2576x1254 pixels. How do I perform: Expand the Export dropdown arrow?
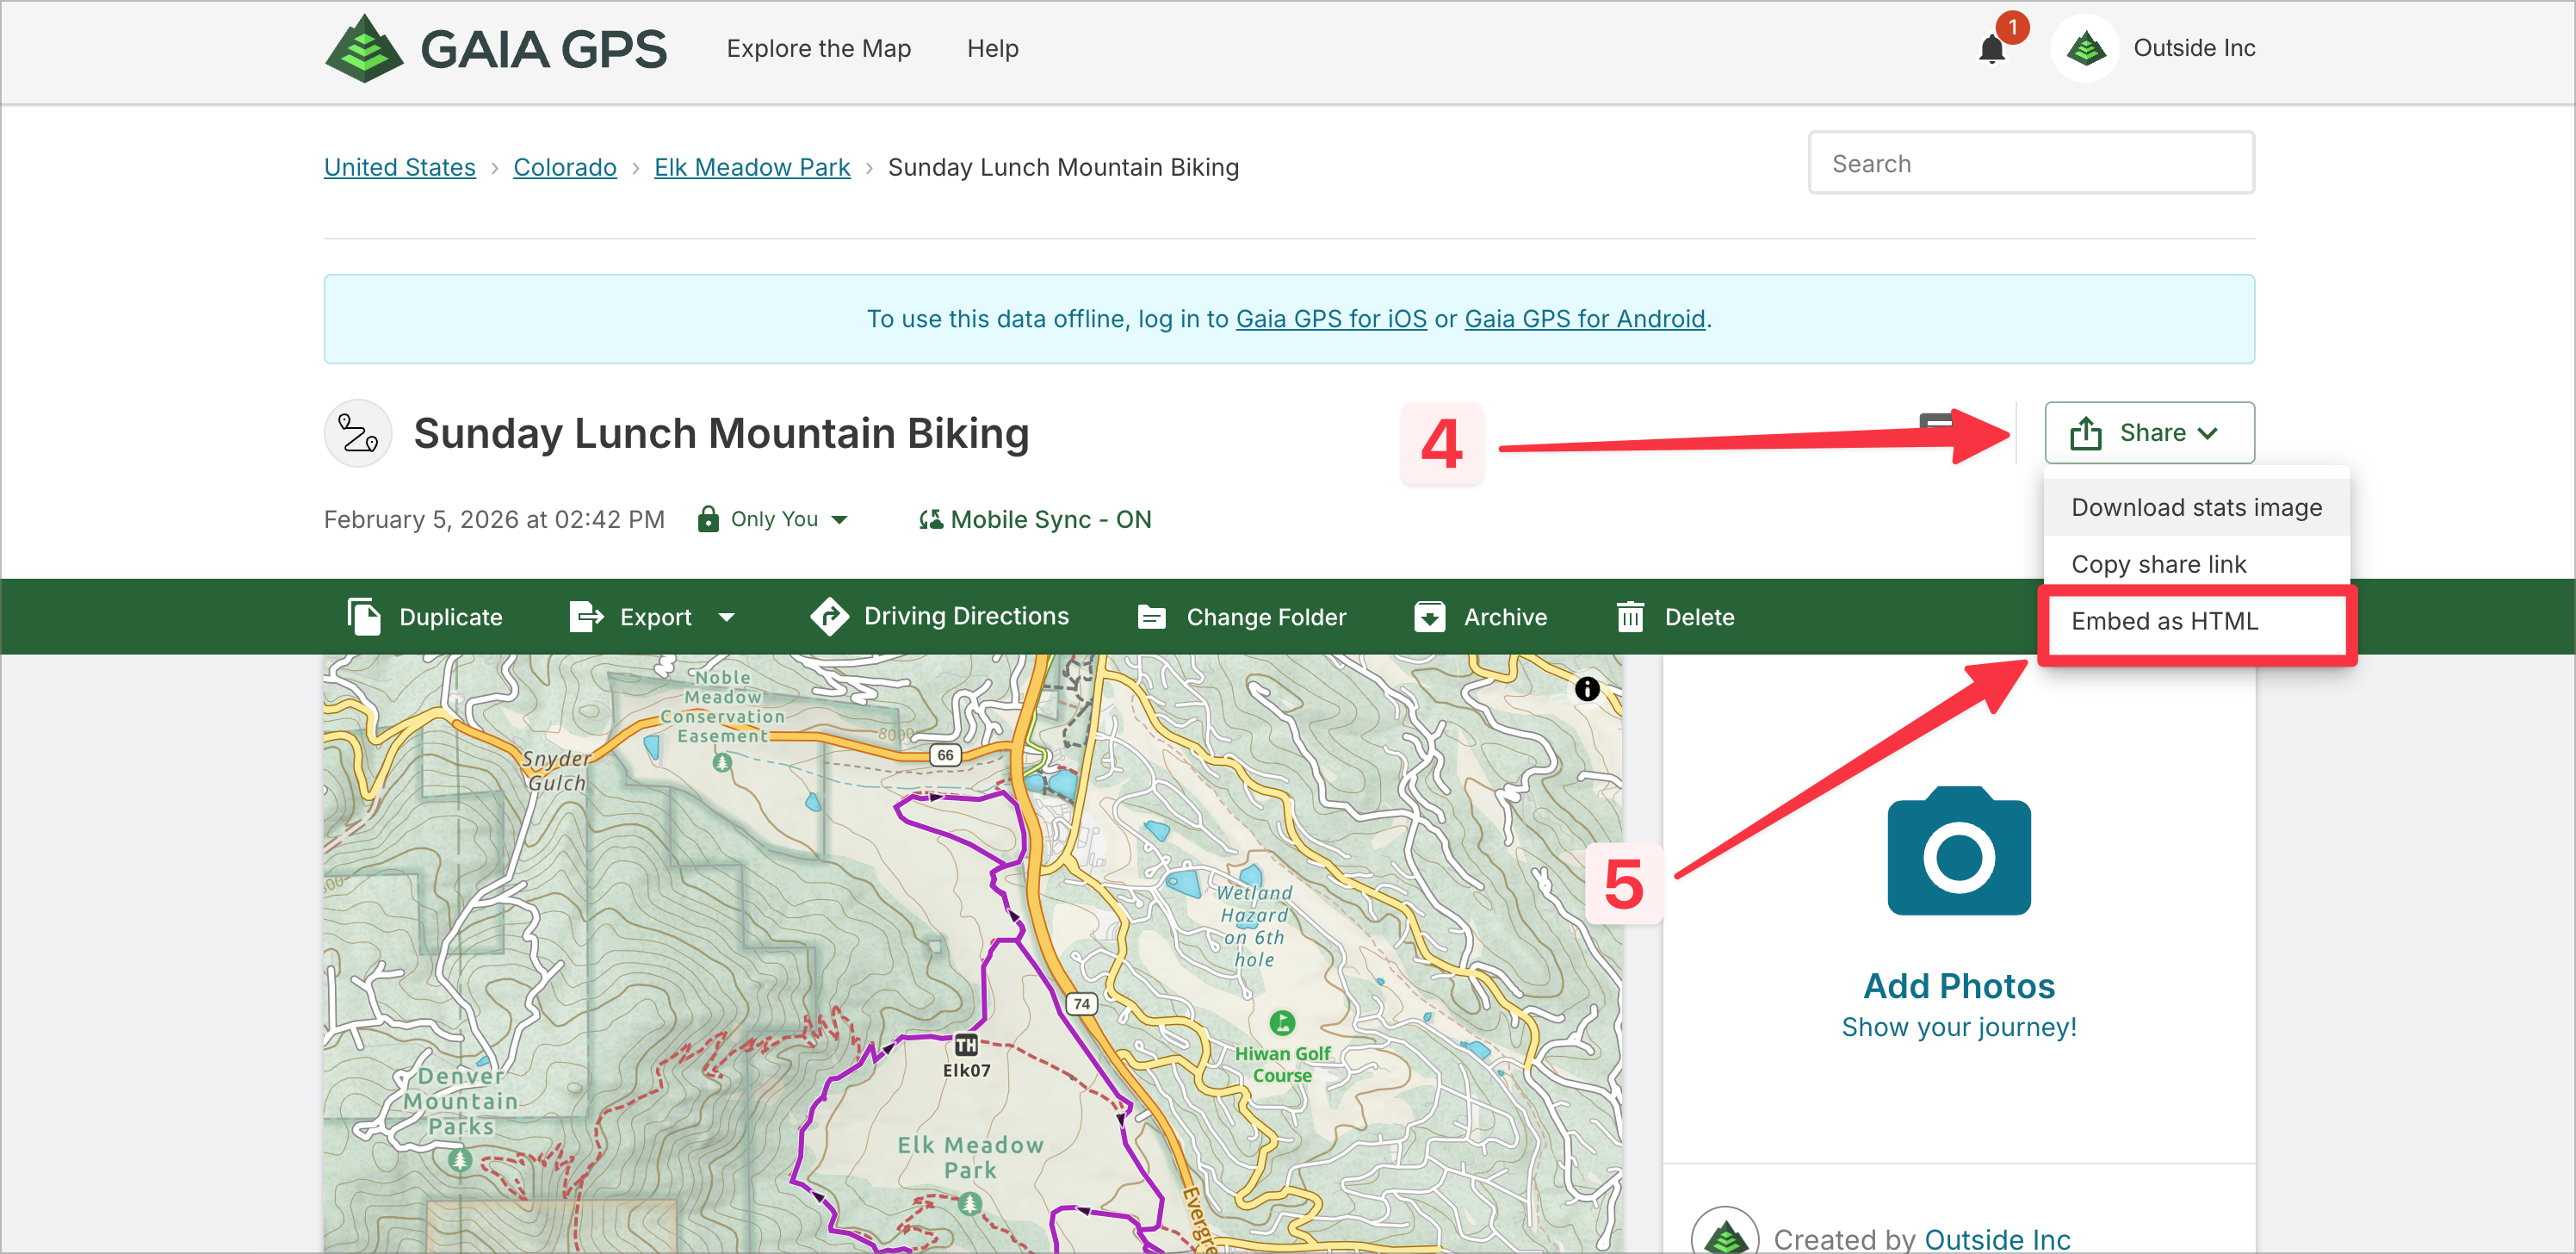[727, 617]
